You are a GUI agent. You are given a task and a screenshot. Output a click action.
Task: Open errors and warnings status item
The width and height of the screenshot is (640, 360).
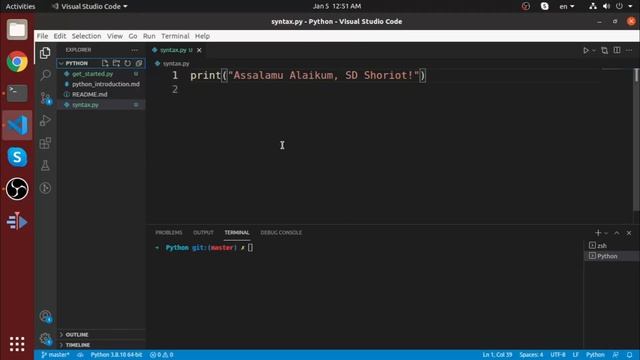click(161, 355)
